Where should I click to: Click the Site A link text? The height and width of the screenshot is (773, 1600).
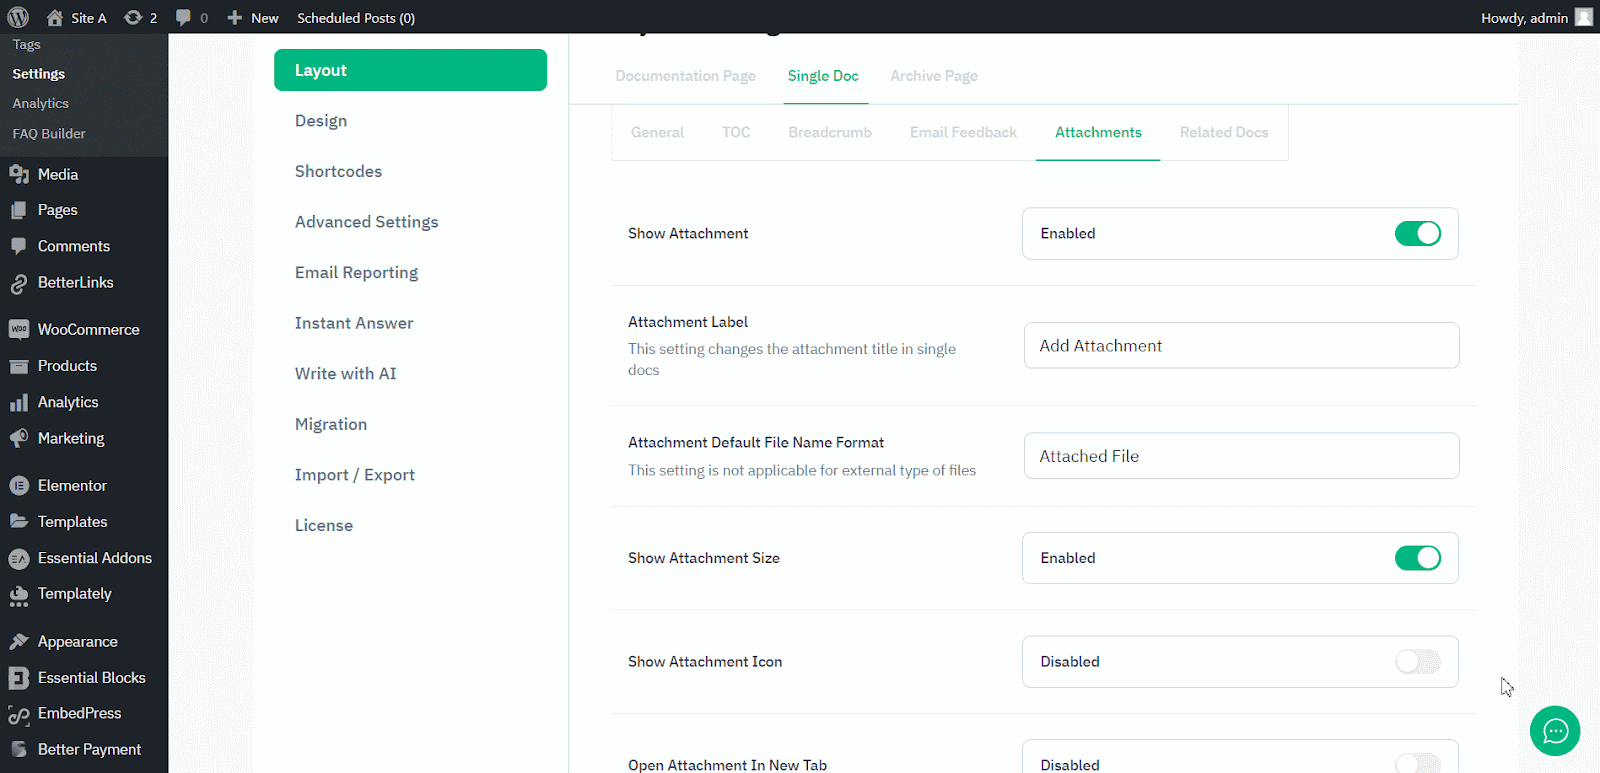pos(88,18)
